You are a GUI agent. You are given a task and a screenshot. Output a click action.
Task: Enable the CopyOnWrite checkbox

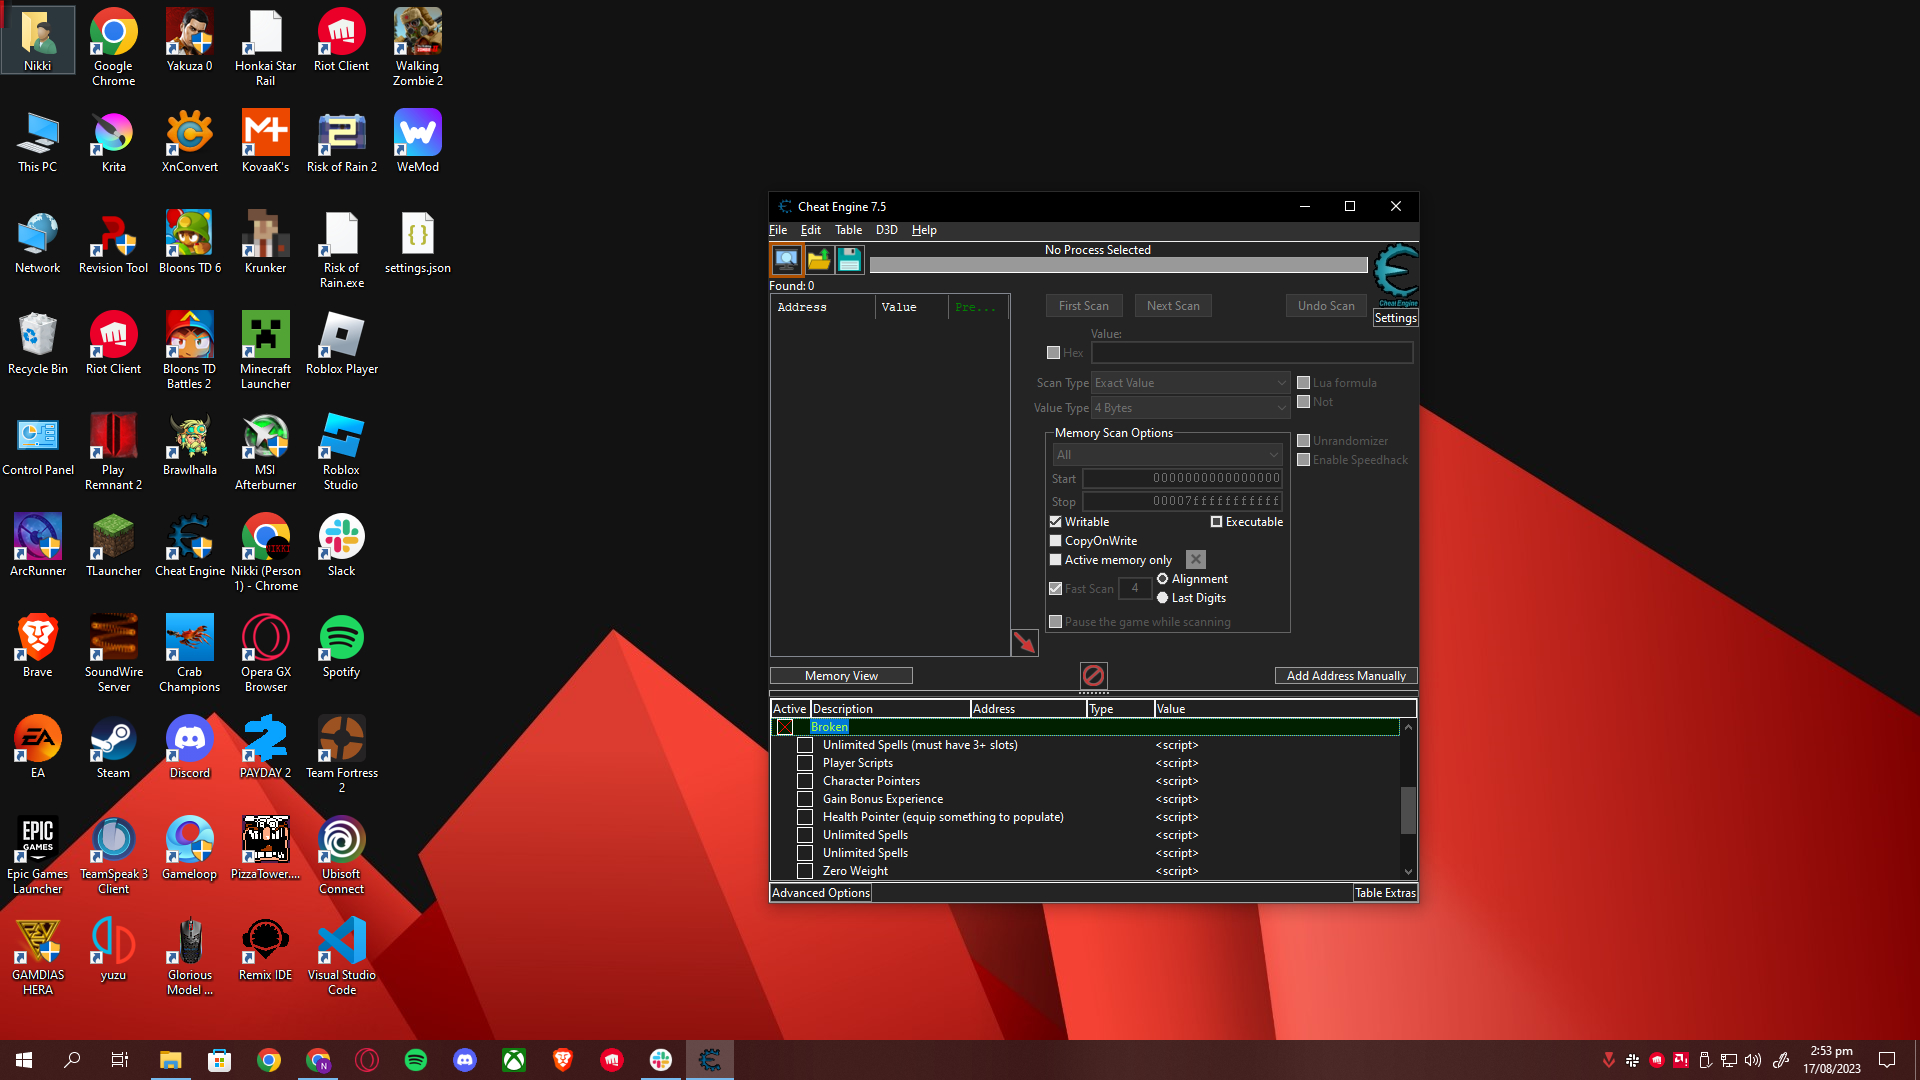coord(1055,541)
